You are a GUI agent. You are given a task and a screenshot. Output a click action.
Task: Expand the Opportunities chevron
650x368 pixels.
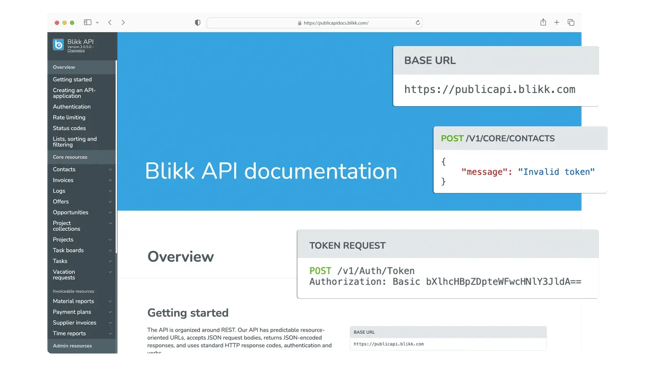110,213
